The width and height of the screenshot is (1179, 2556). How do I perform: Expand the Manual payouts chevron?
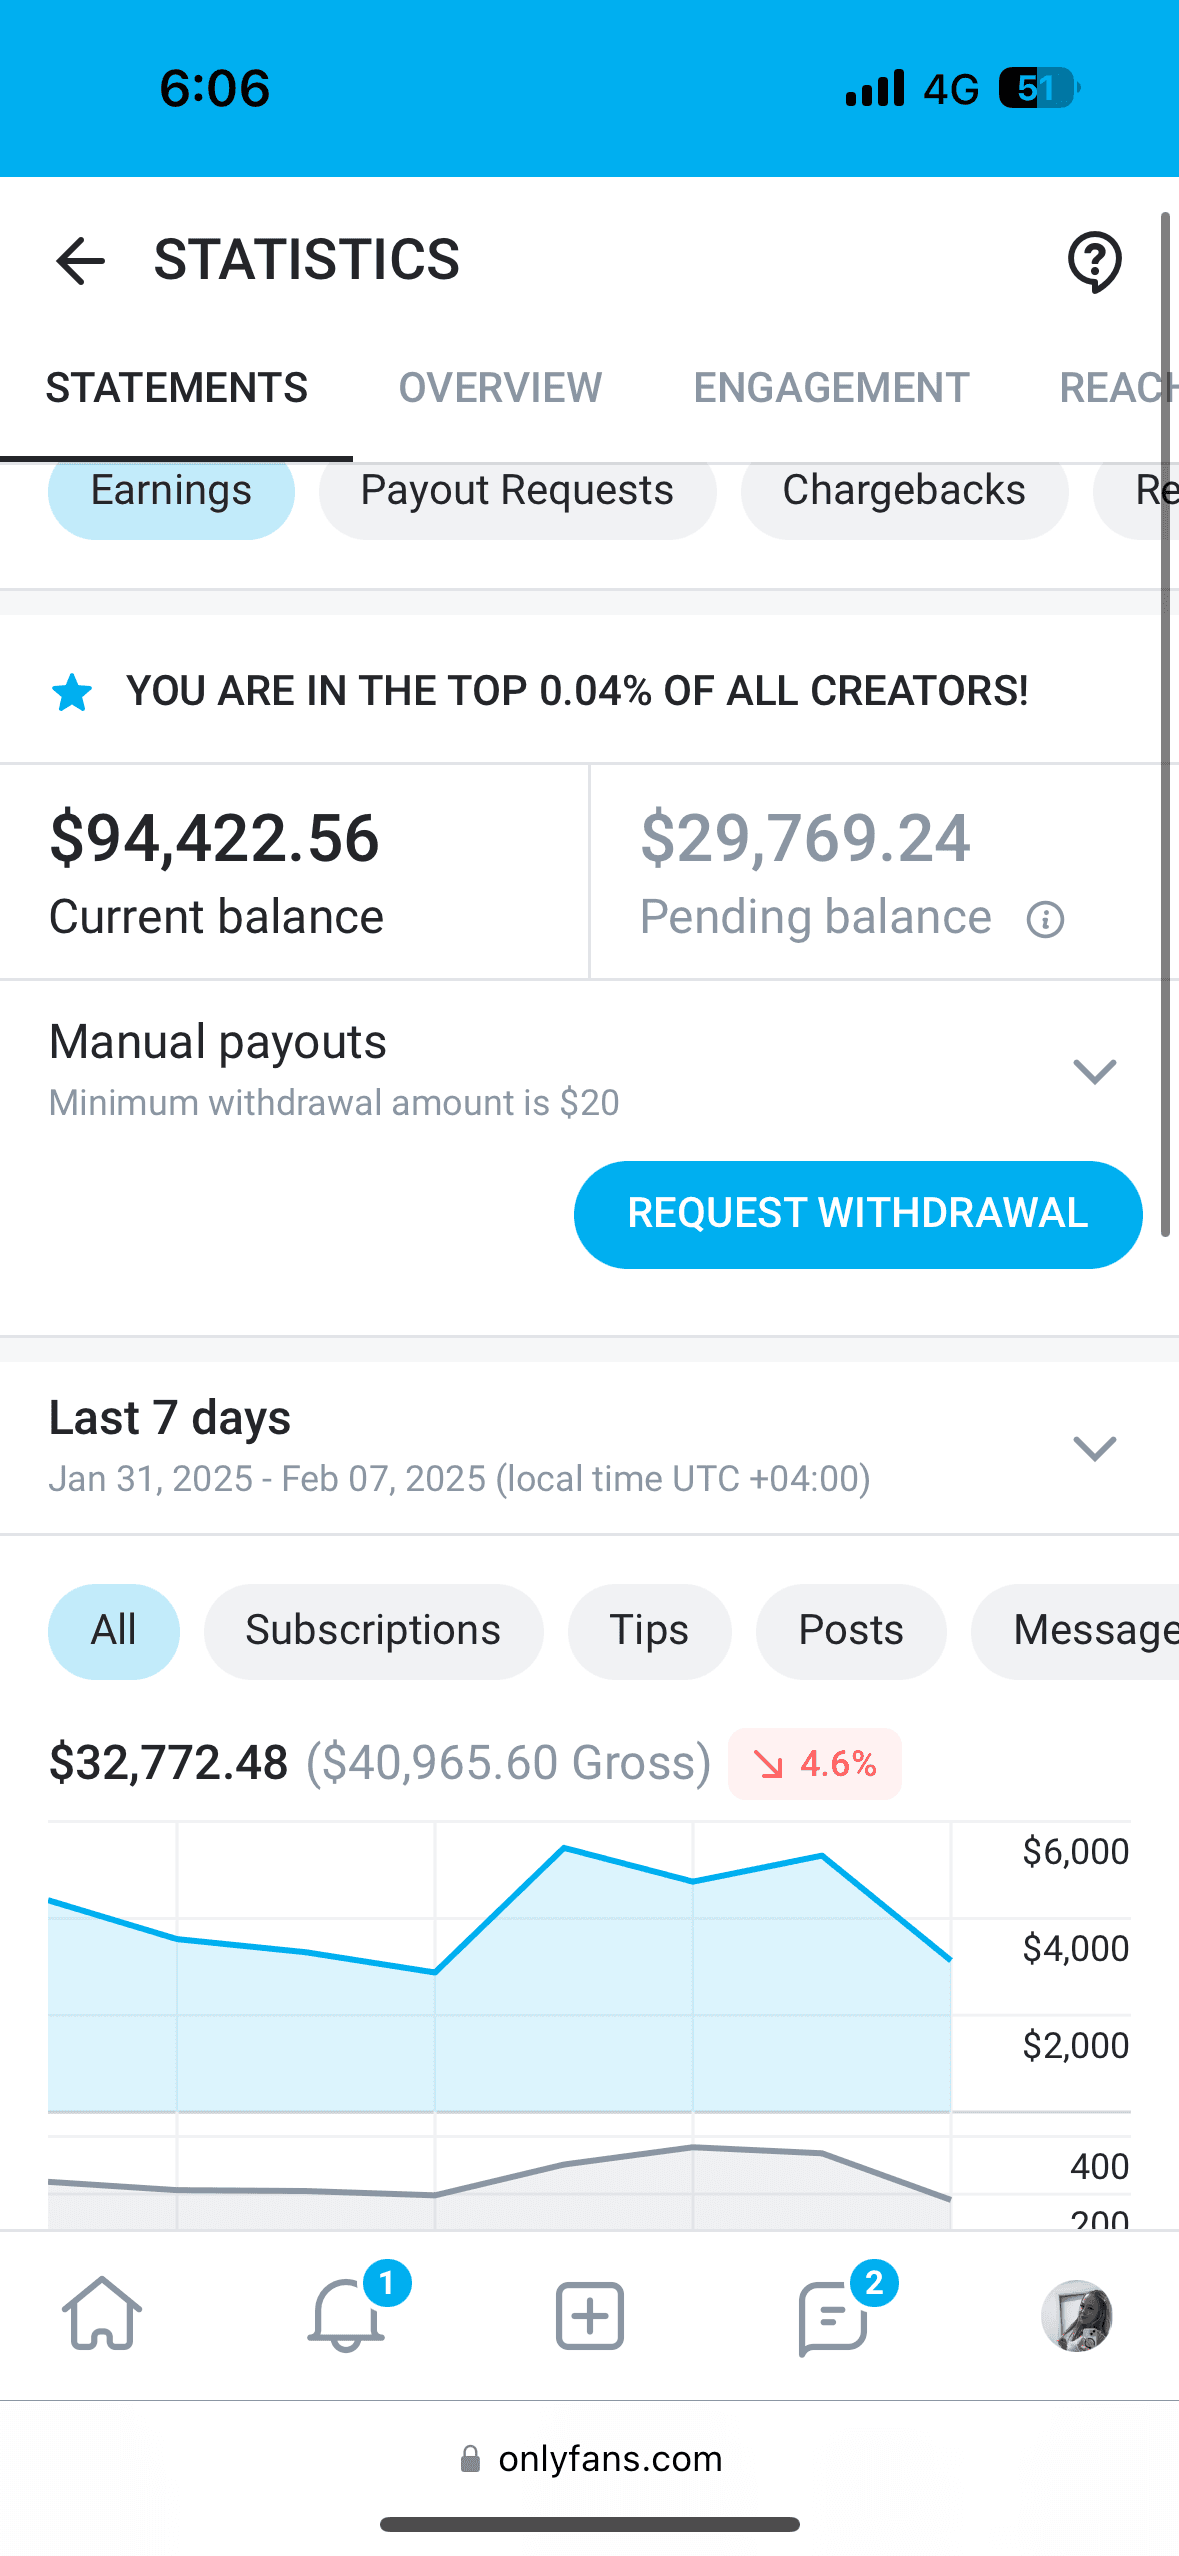pos(1094,1071)
